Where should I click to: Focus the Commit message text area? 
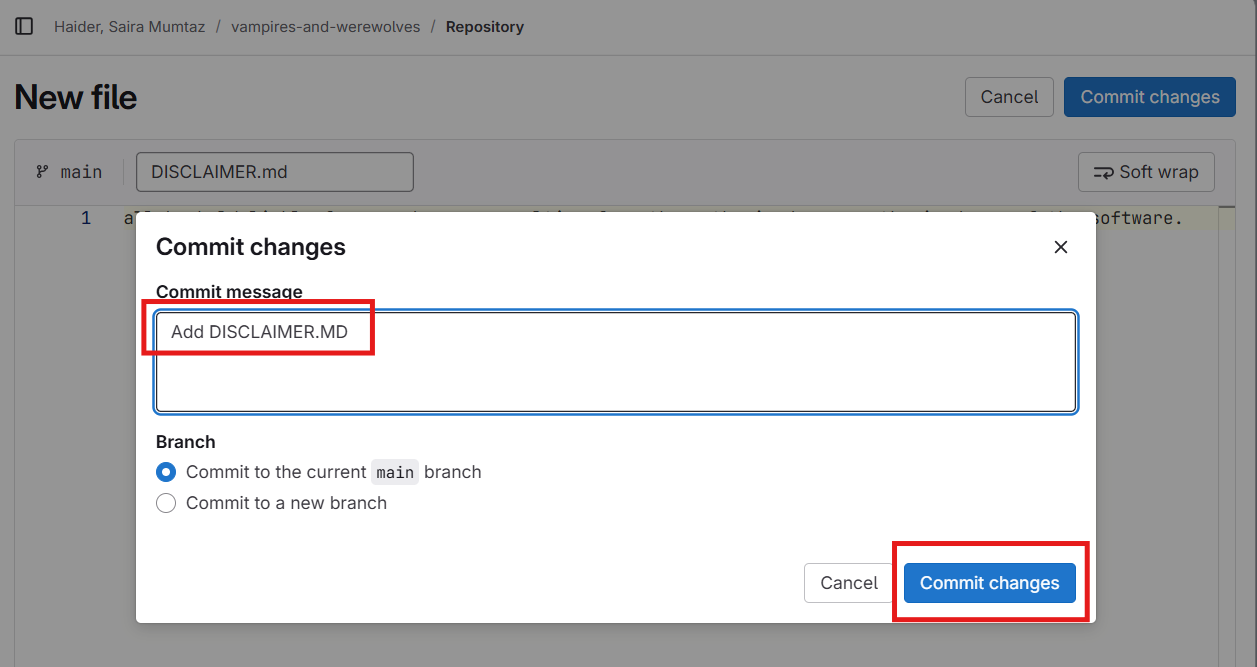[616, 362]
